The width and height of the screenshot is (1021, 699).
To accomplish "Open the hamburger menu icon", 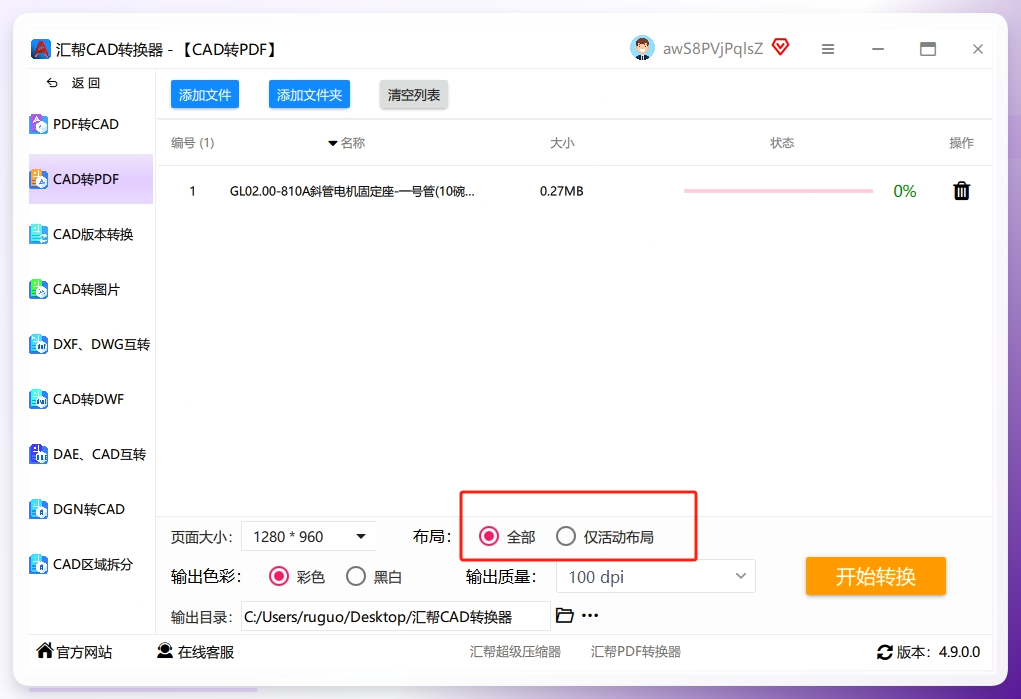I will (x=828, y=49).
